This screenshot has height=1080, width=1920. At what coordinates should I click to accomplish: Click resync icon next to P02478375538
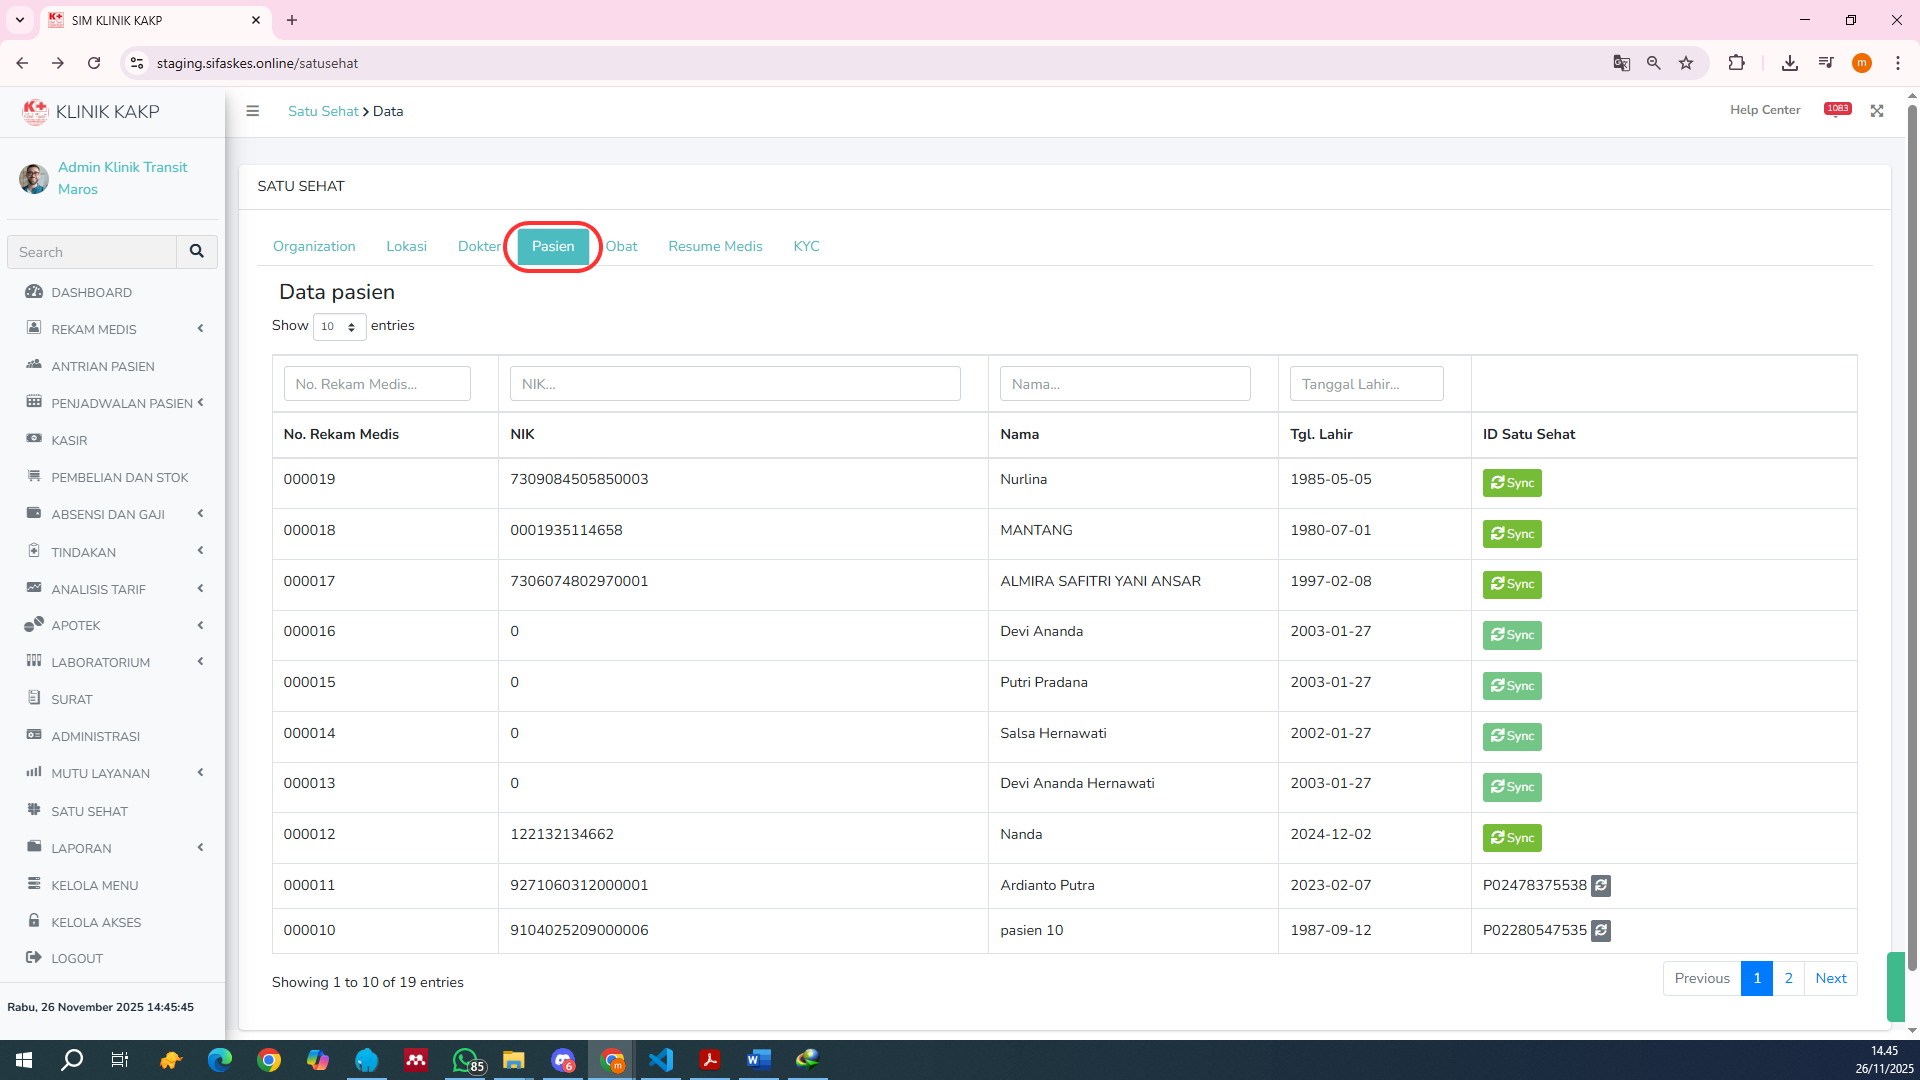point(1601,885)
